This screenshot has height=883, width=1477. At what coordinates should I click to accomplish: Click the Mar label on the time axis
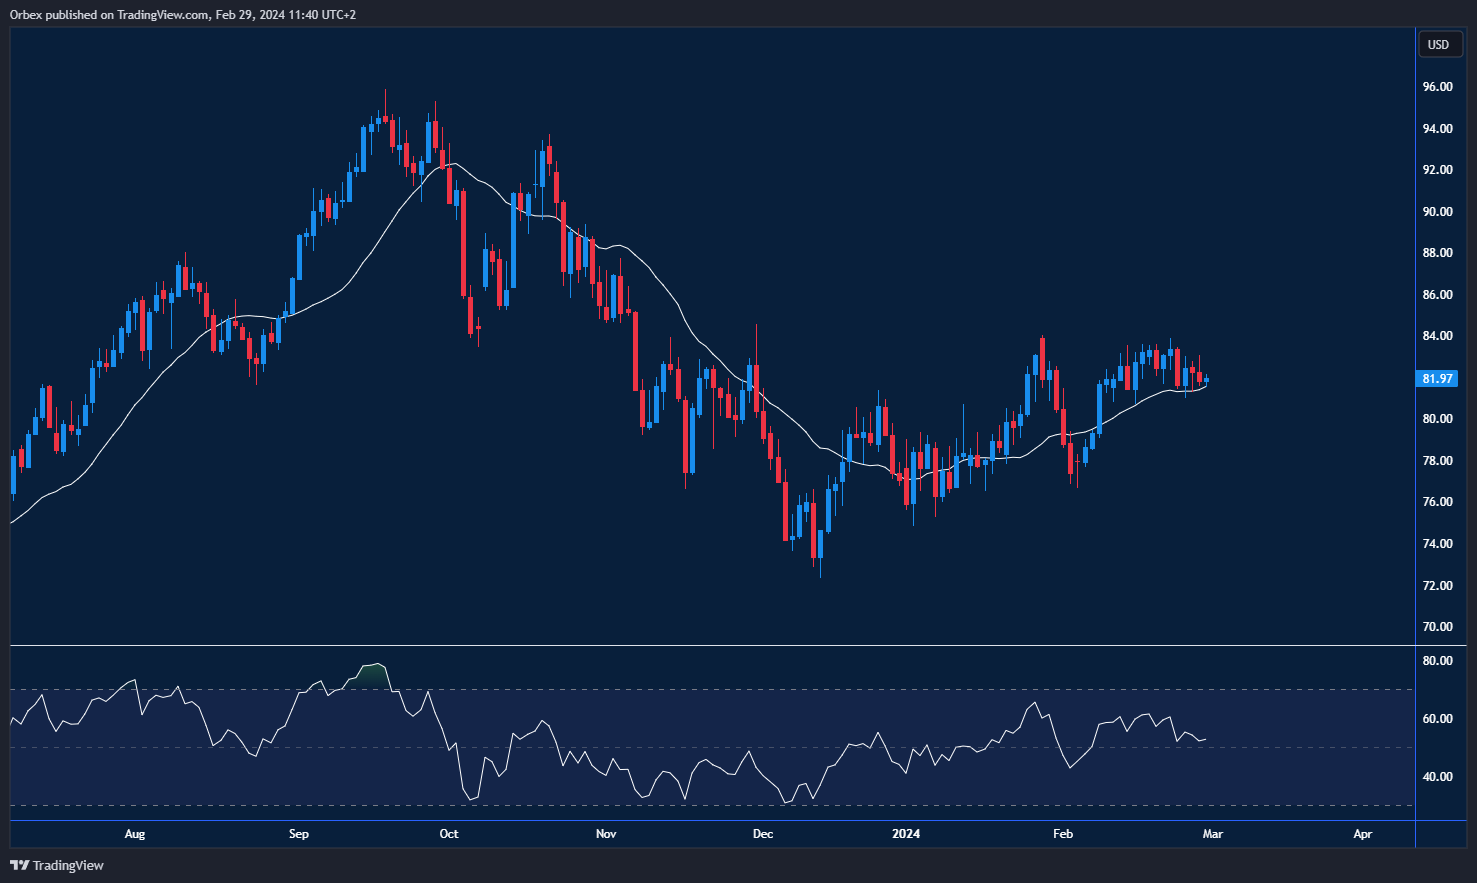1212,833
